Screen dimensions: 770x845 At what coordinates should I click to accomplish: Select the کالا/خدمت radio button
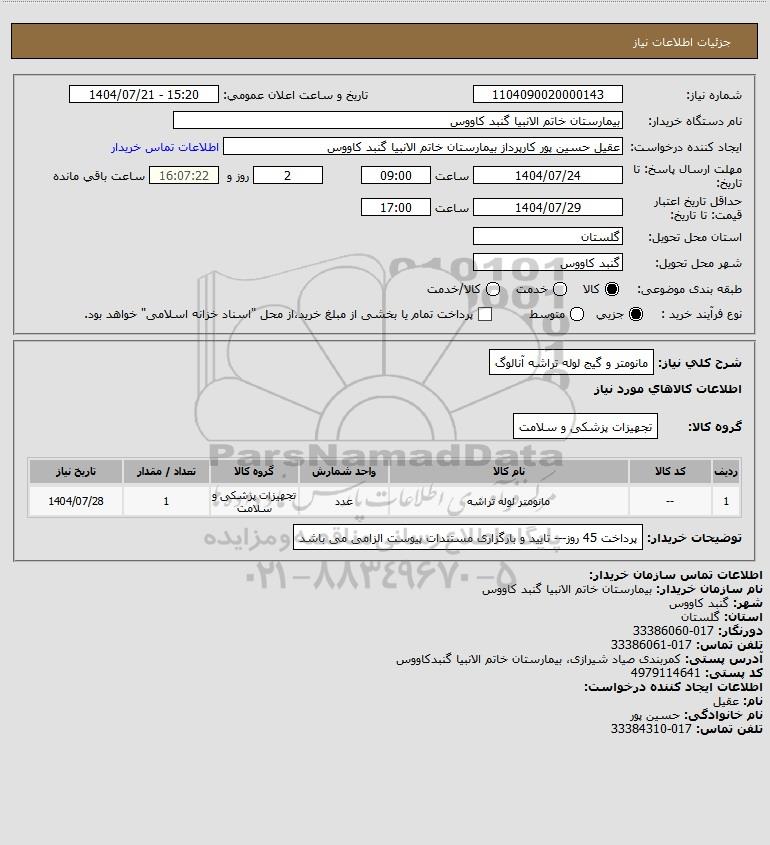coord(492,289)
